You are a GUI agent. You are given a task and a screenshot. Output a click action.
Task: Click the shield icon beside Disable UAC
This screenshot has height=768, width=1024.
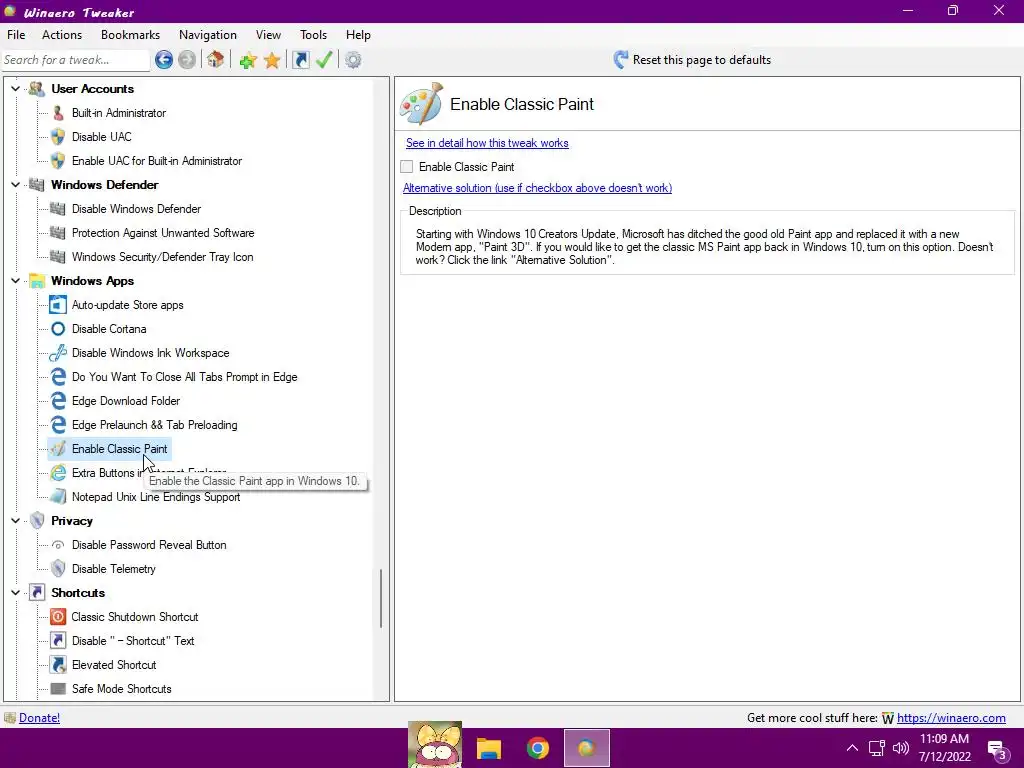click(x=58, y=137)
